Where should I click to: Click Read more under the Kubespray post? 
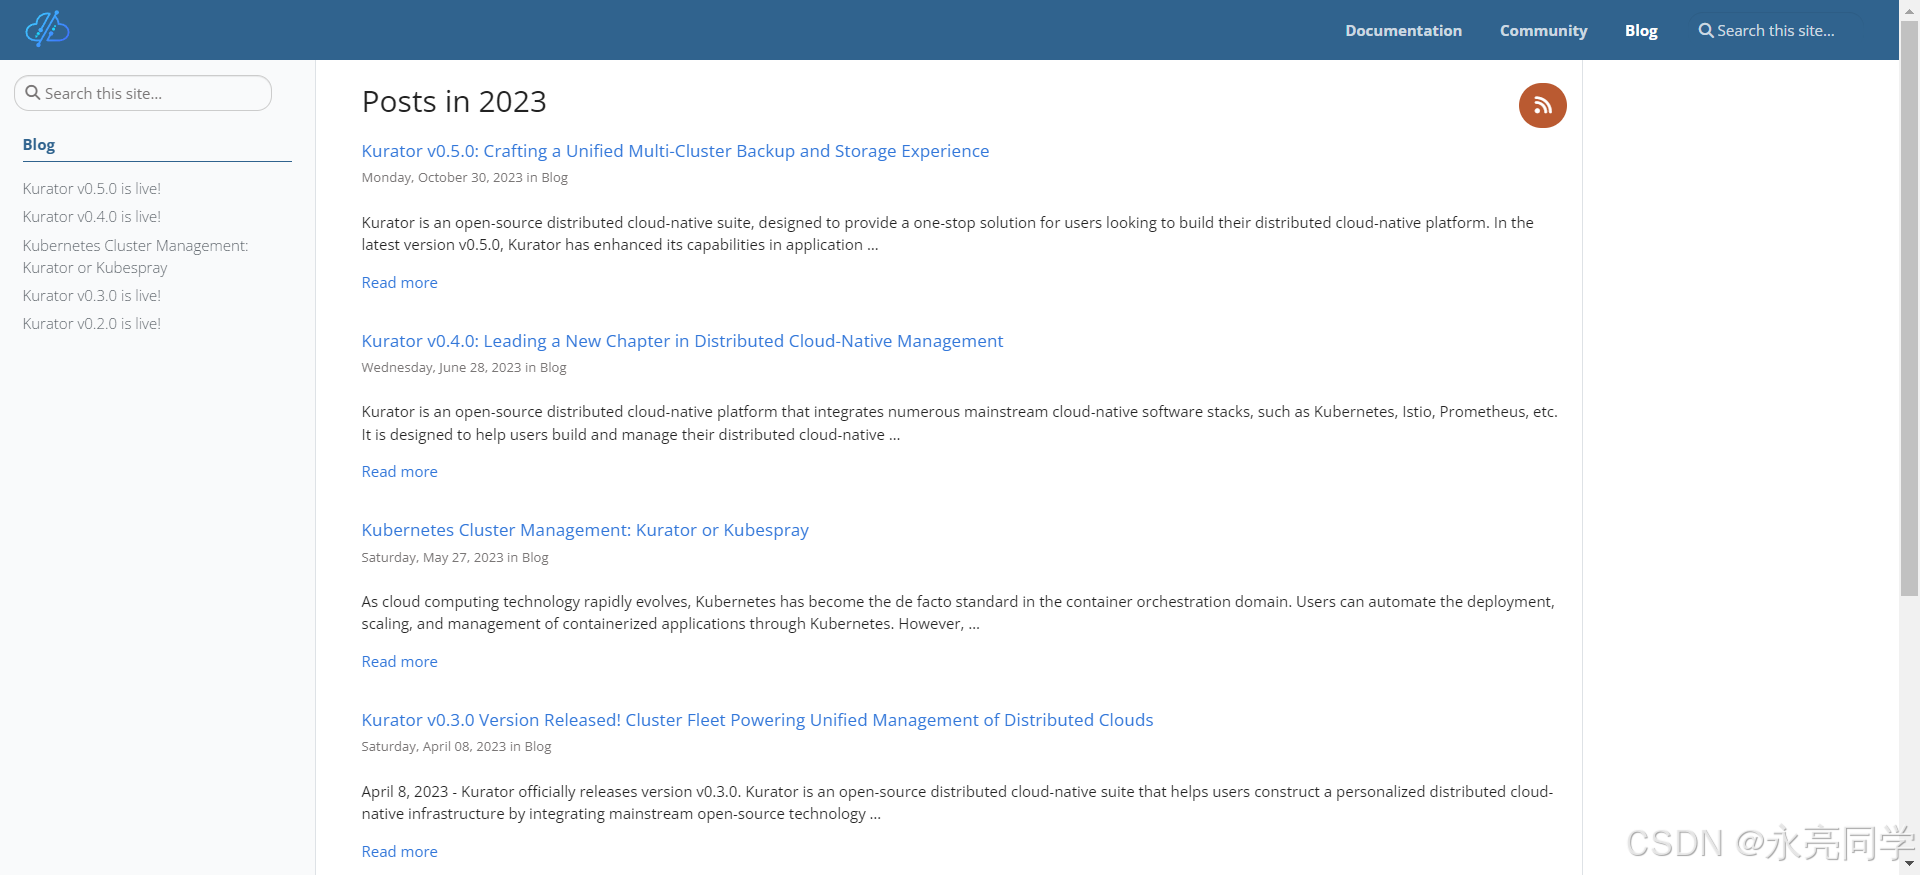pos(399,661)
